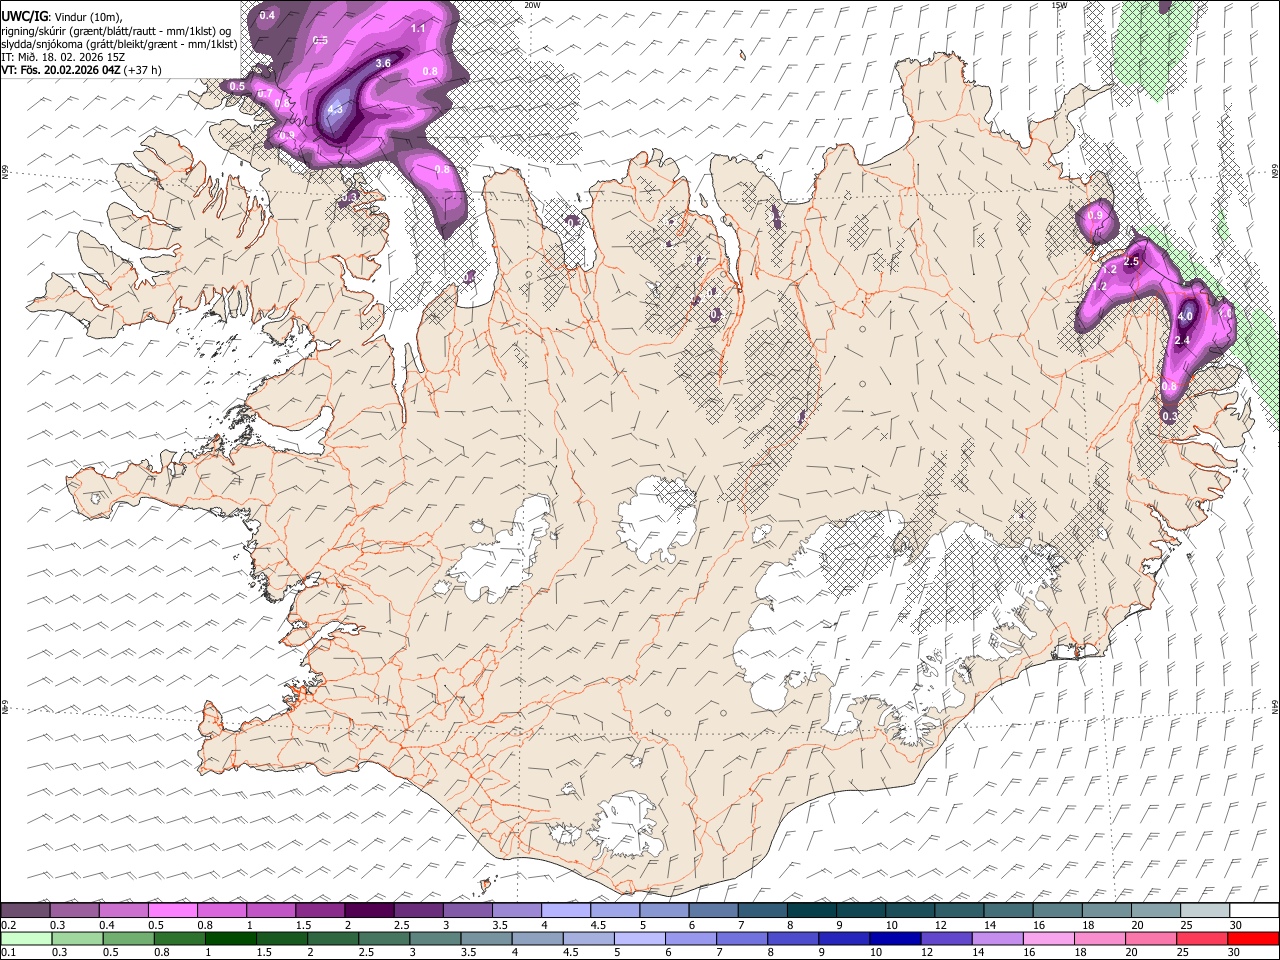Viewport: 1280px width, 960px height.
Task: Pick pale green bottom-row swatch between 0.1 and 0.3
Action: (25, 939)
